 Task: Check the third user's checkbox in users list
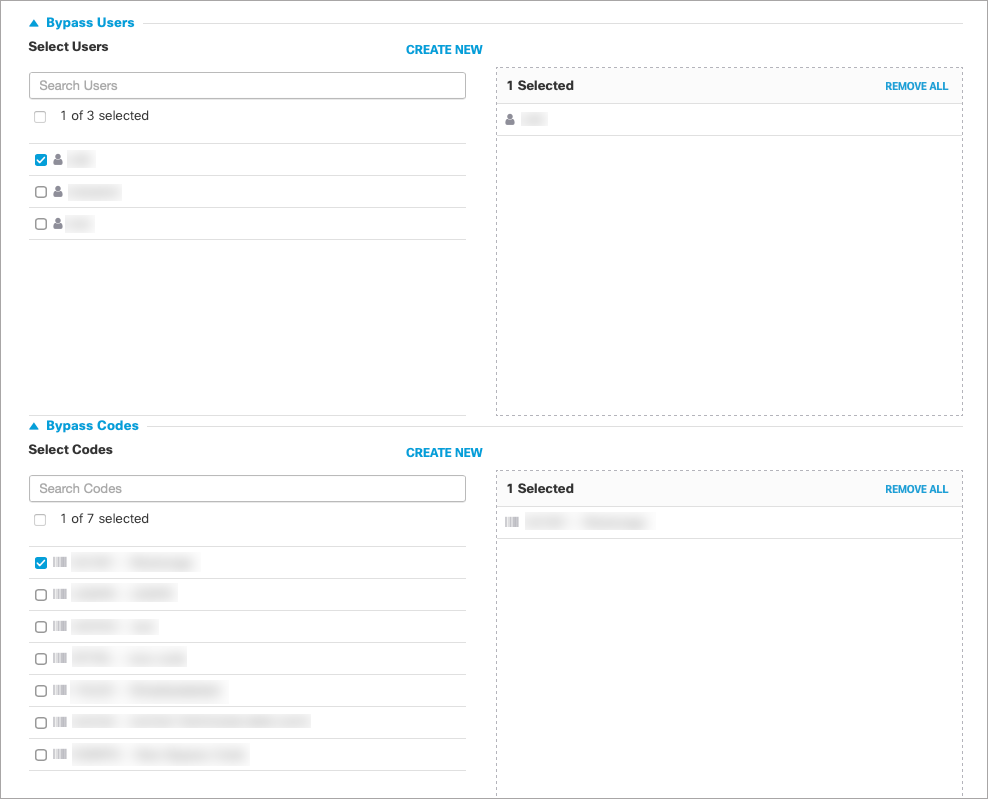point(41,224)
